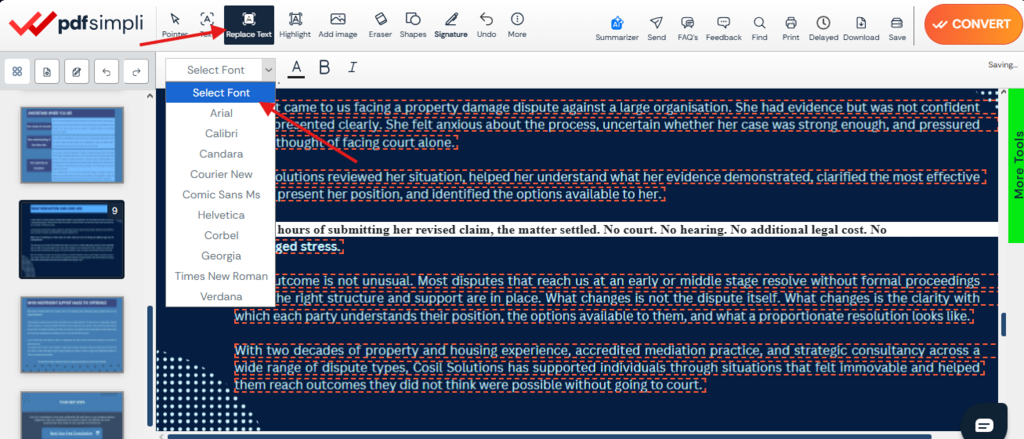The height and width of the screenshot is (439, 1024).
Task: Choose Calibri from the font list
Action: coord(221,133)
